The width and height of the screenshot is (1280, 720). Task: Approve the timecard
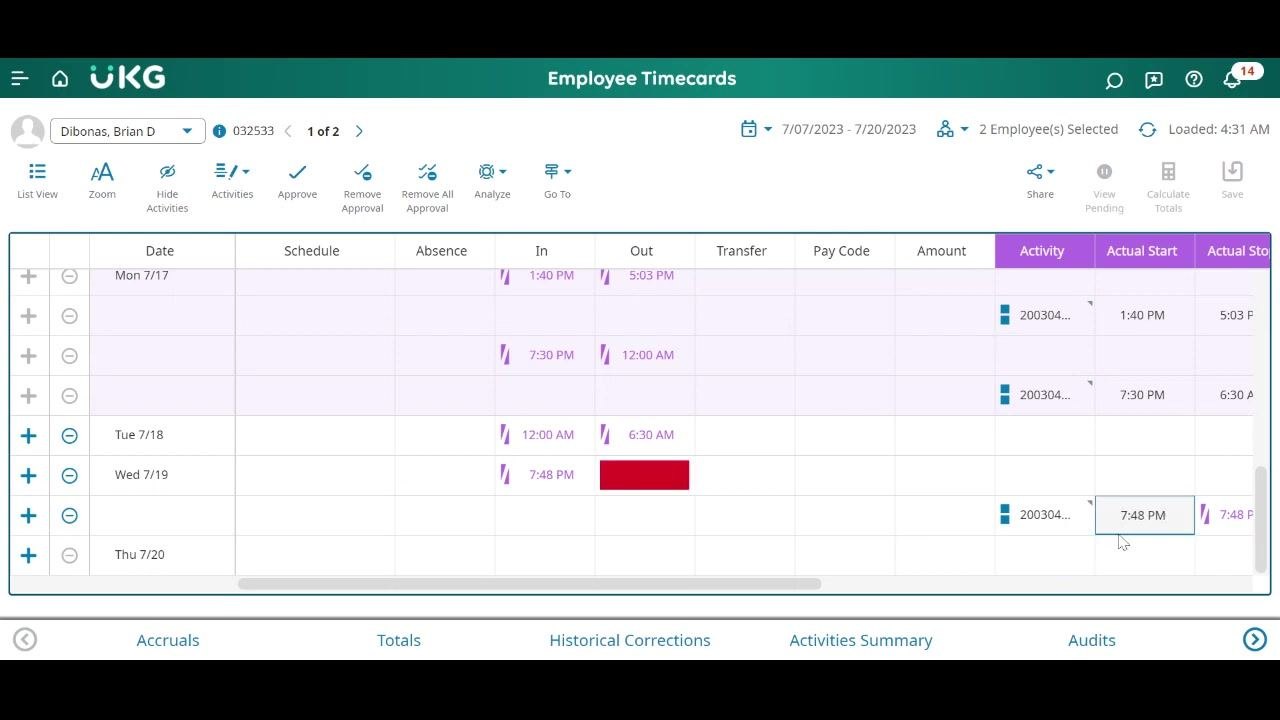(297, 181)
